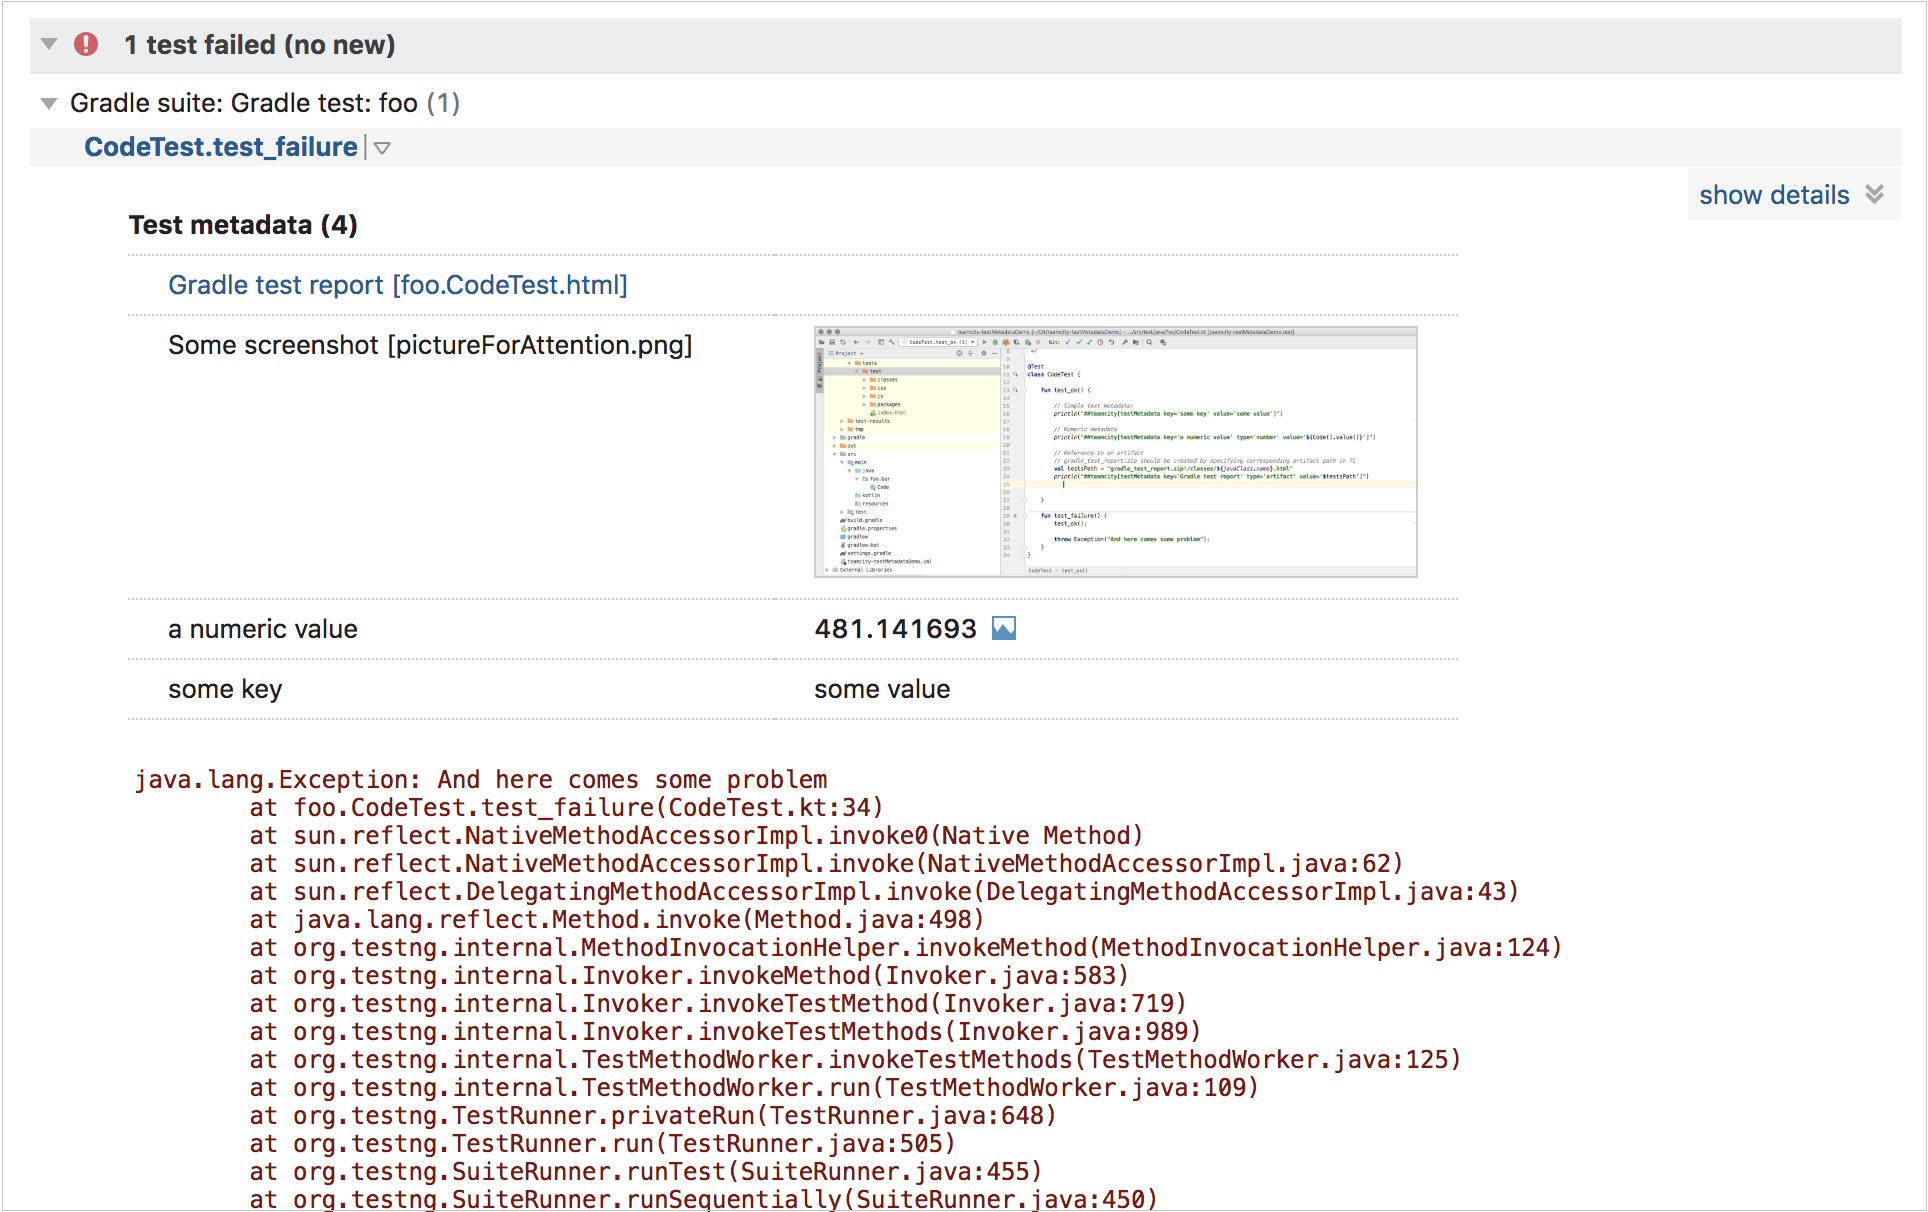The image size is (1928, 1212).
Task: Open the pictureForAttention.png screenshot thumbnail
Action: (1115, 450)
